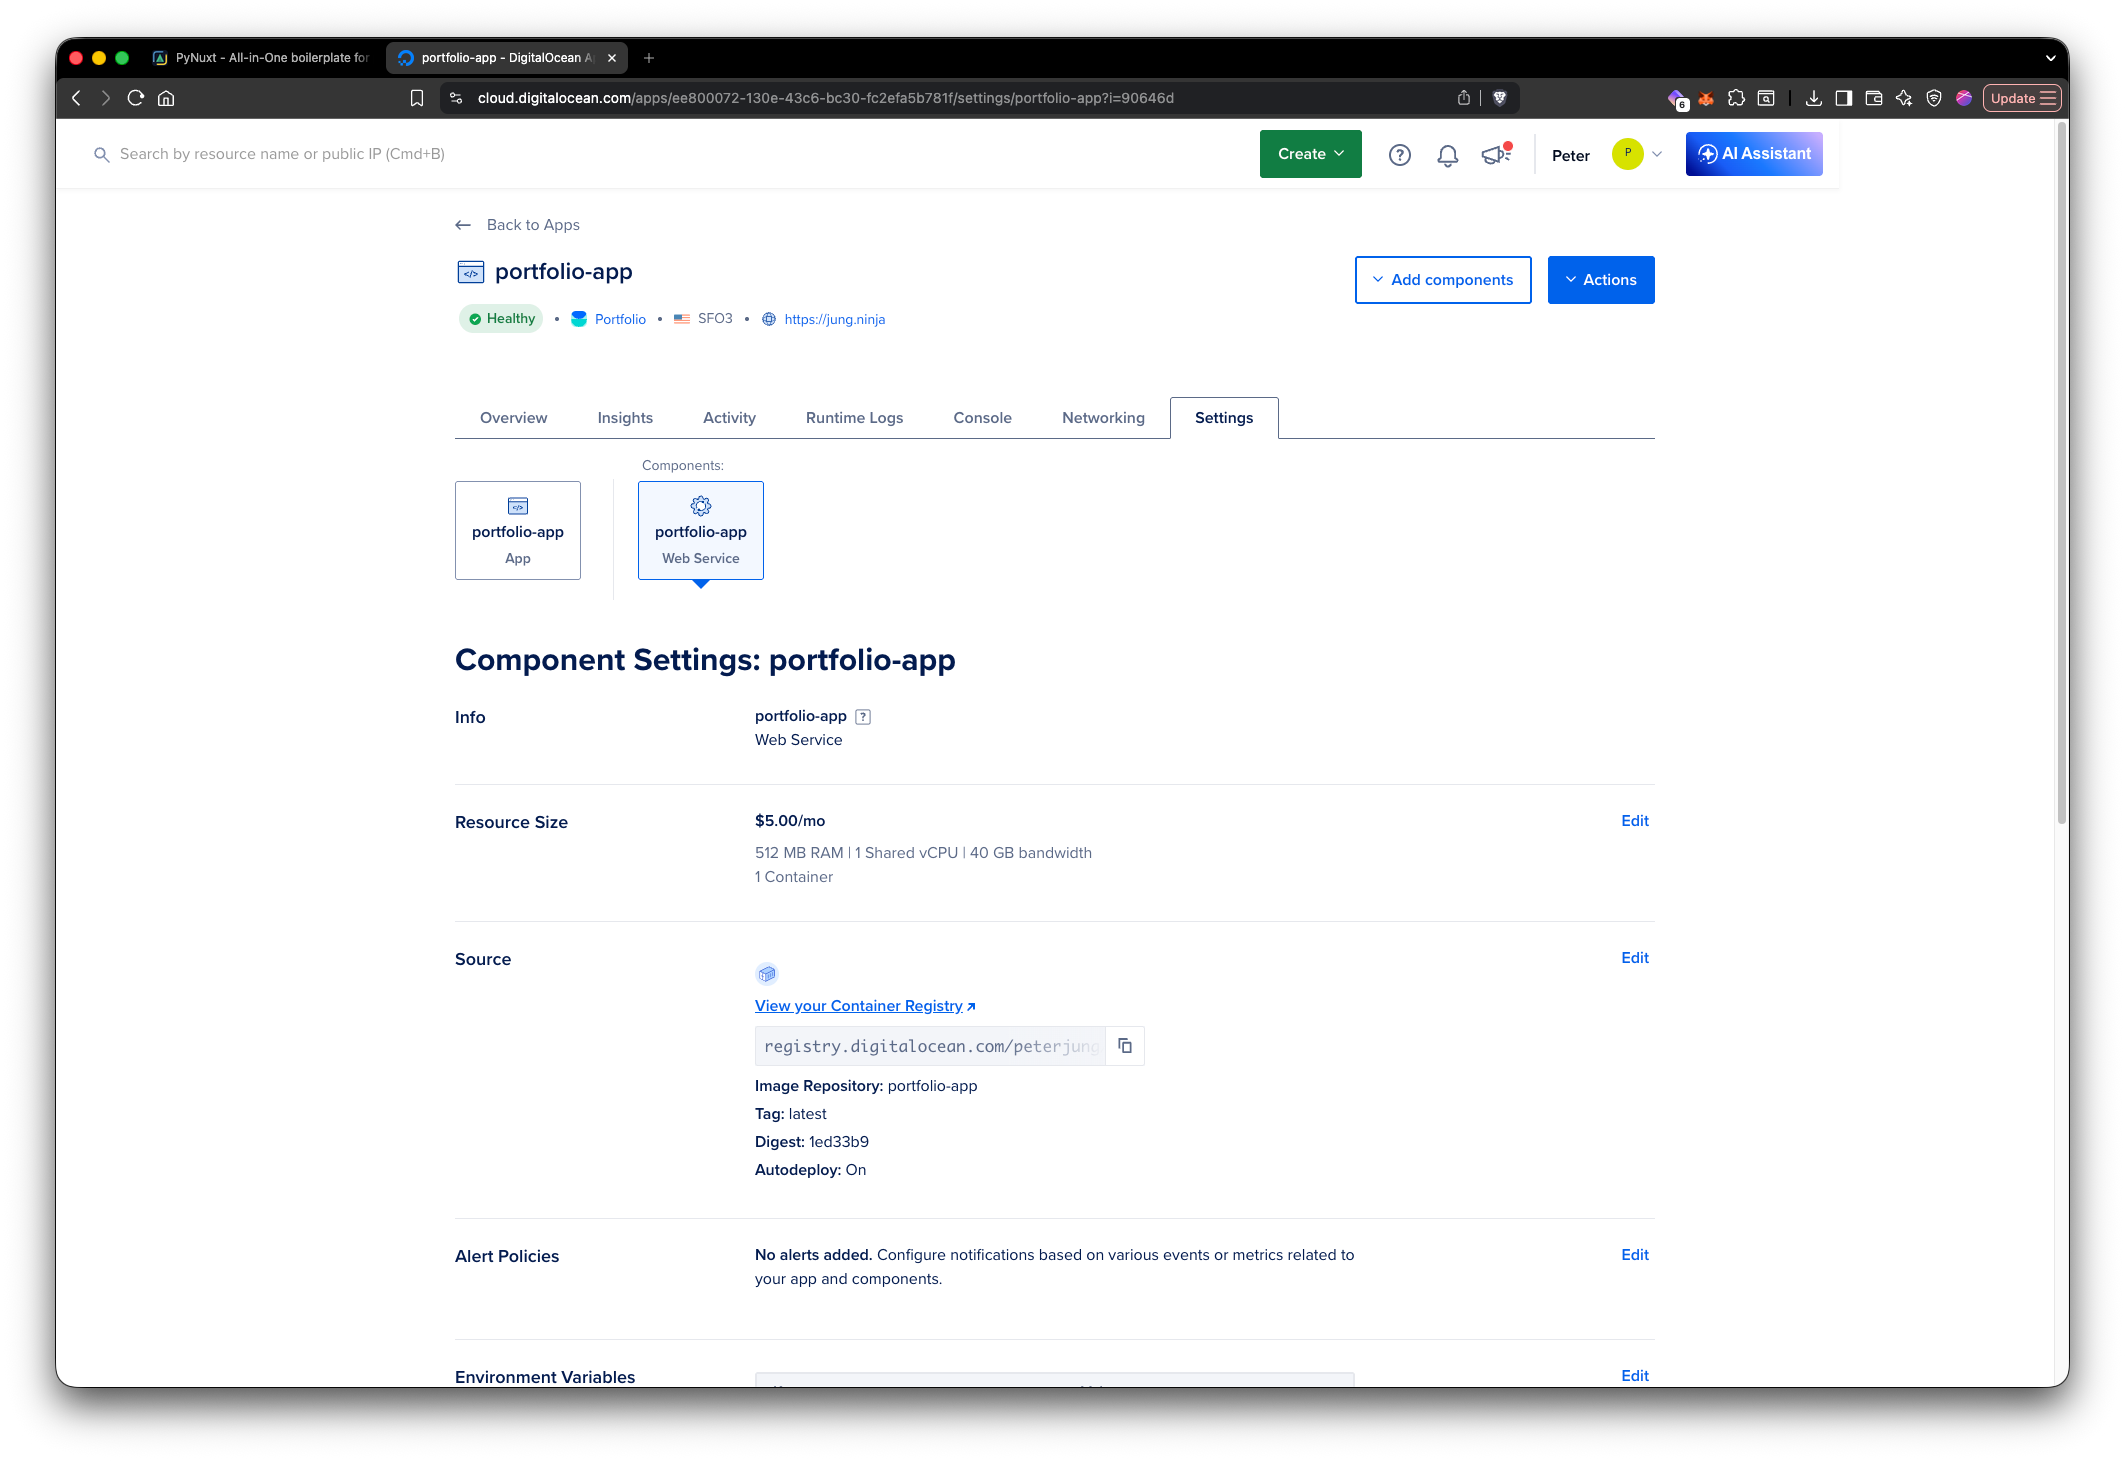Viewport: 2125px width, 1461px height.
Task: Click the yellow P user avatar
Action: 1627,154
